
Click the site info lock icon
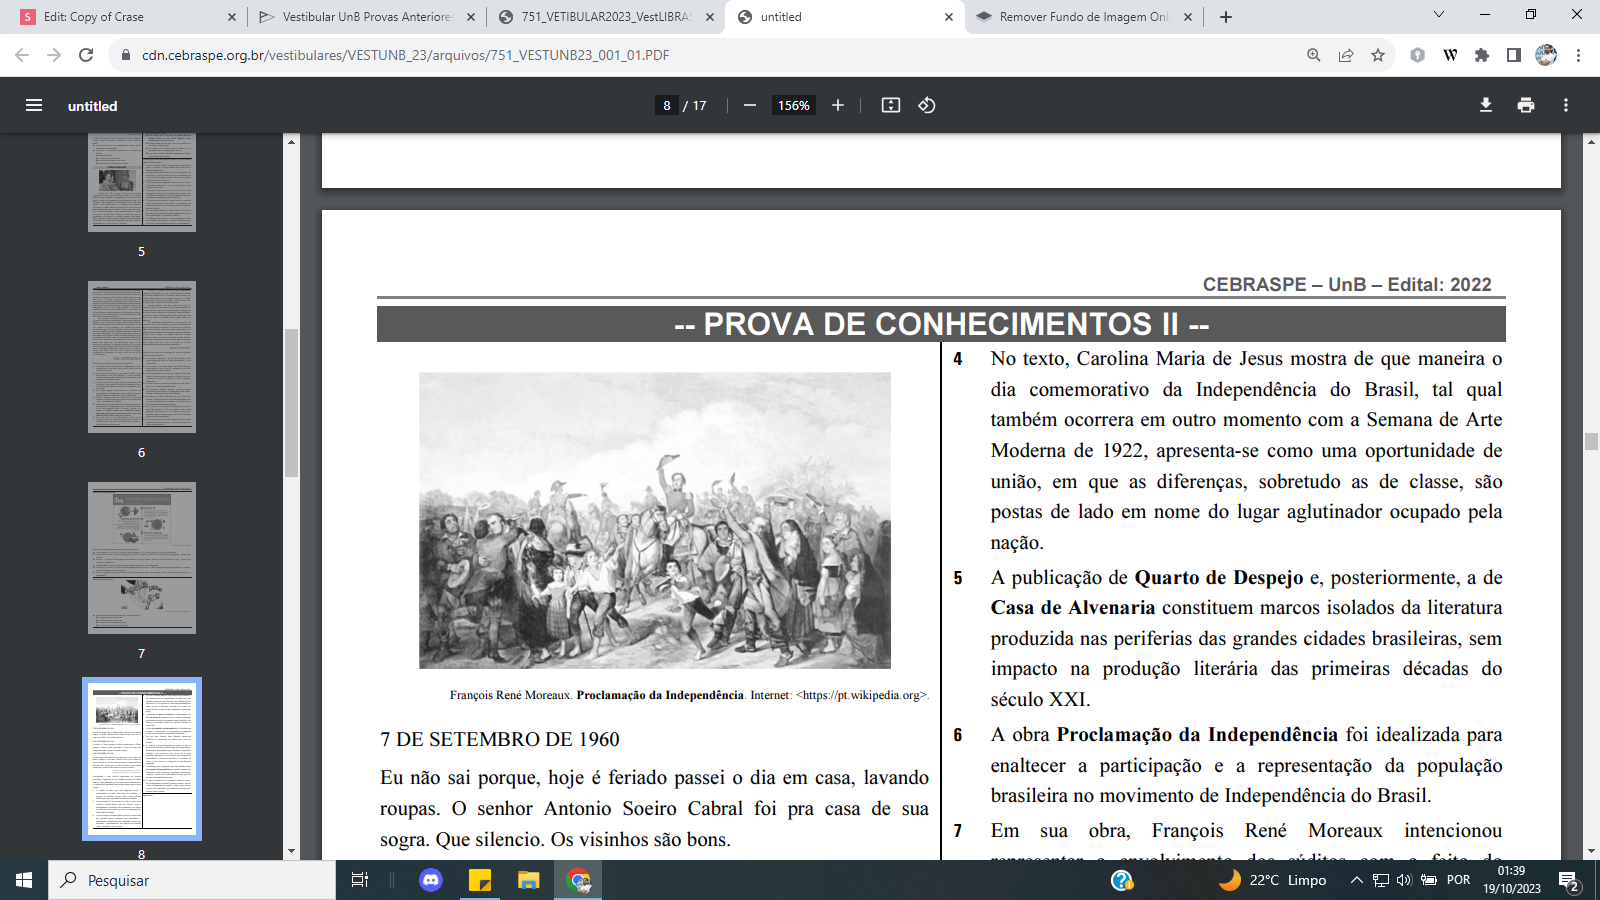(126, 55)
